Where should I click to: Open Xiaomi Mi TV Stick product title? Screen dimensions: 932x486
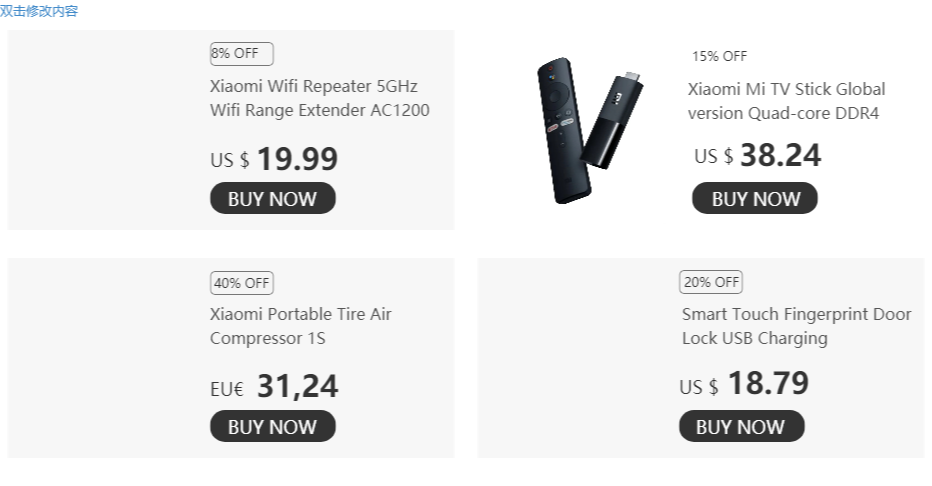click(786, 101)
